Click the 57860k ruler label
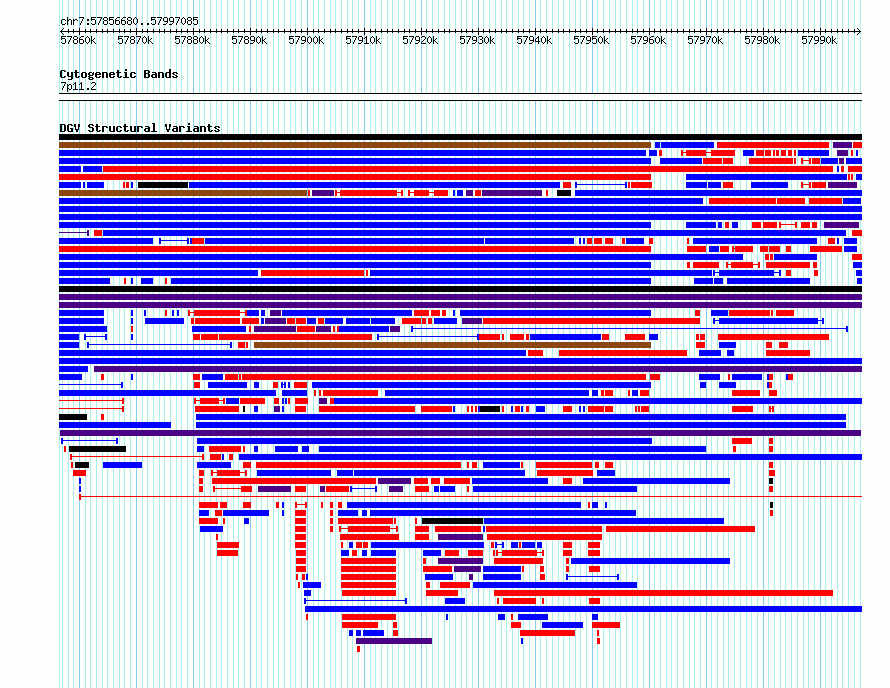Screen dimensions: 890x688 pos(78,41)
